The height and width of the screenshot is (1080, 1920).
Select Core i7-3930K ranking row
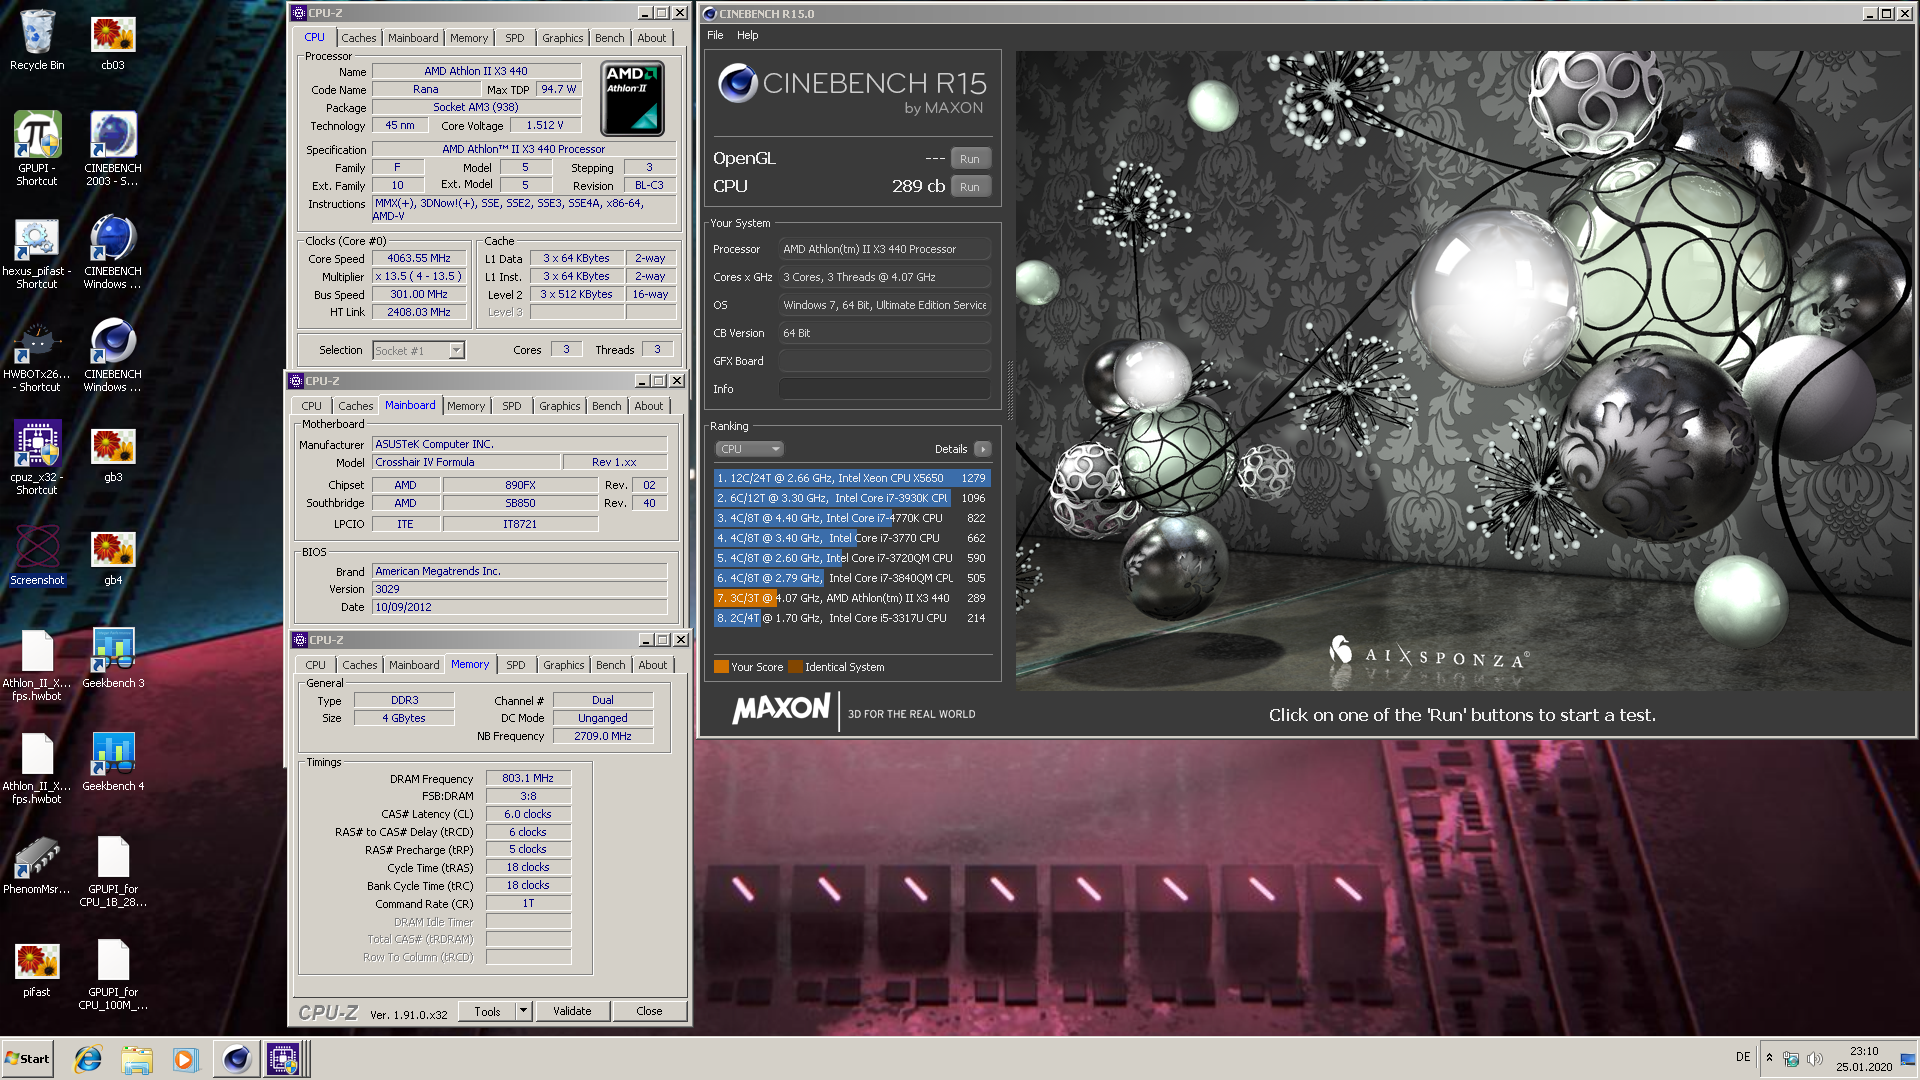point(852,498)
